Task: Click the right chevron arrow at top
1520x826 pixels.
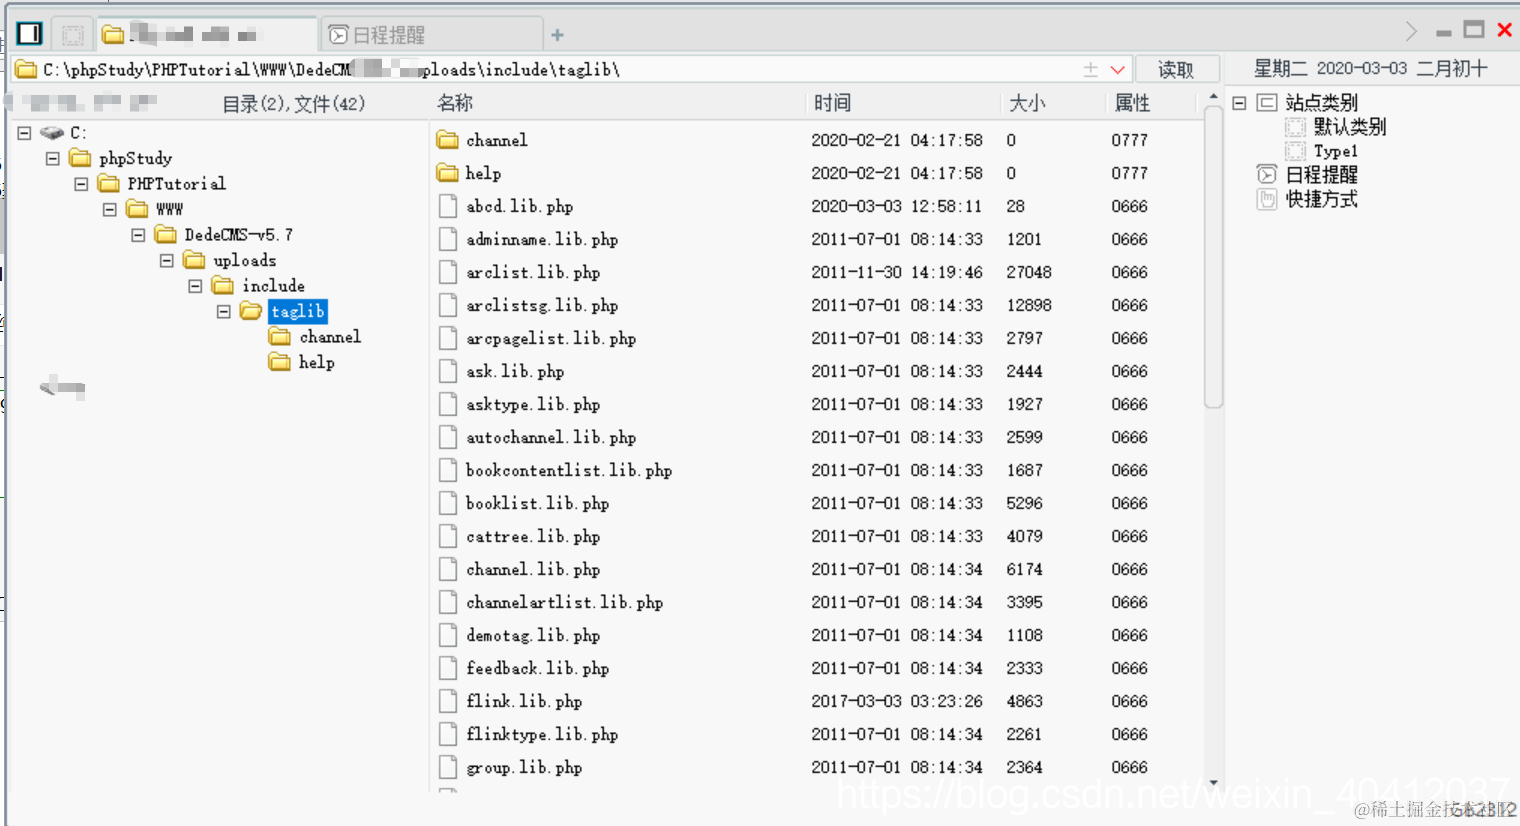Action: coord(1411,31)
